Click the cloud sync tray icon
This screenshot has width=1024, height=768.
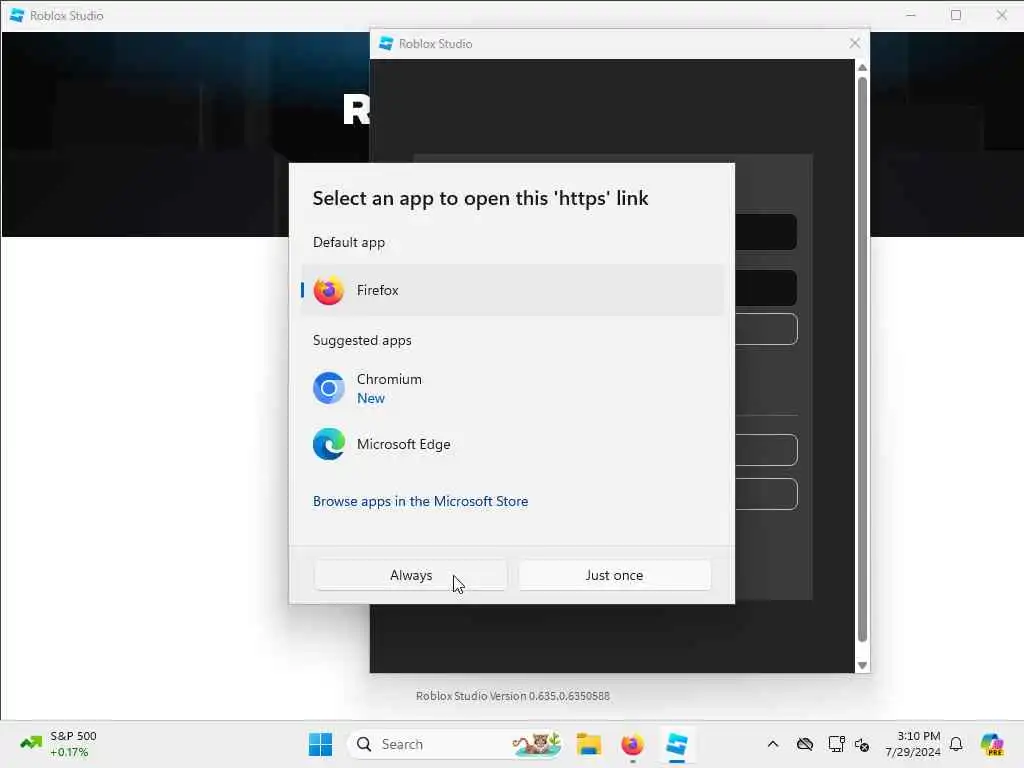coord(805,744)
